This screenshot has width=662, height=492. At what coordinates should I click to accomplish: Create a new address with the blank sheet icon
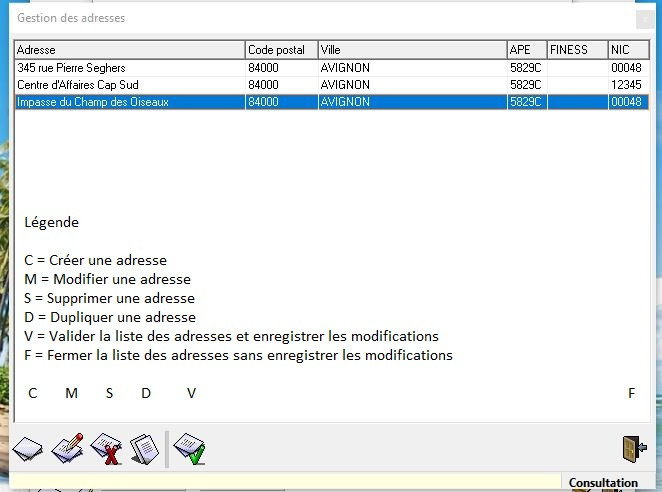[28, 449]
